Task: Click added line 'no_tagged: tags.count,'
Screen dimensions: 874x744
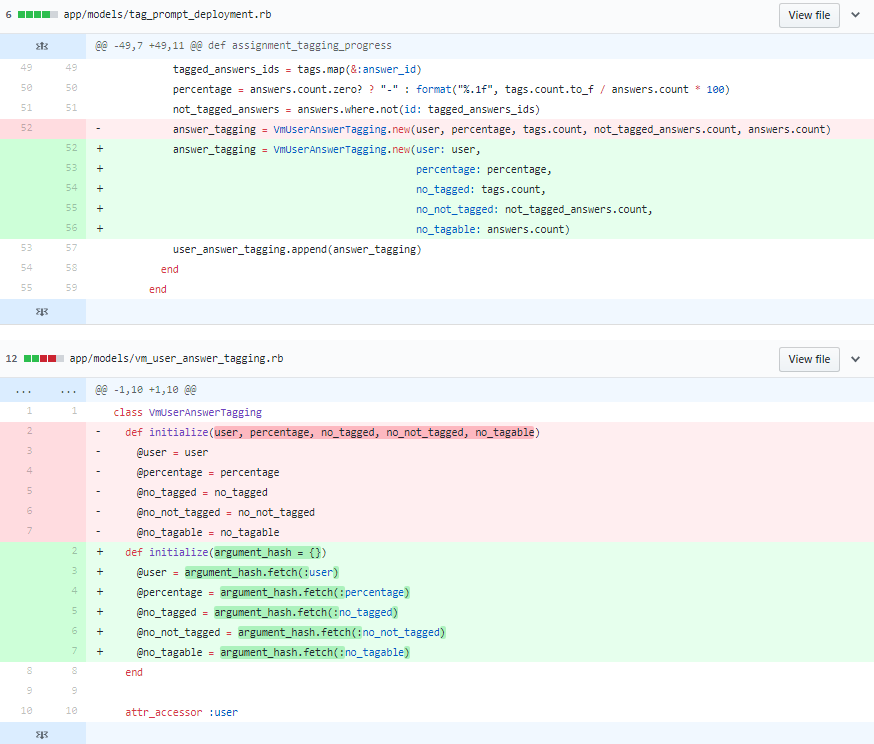Action: point(480,189)
